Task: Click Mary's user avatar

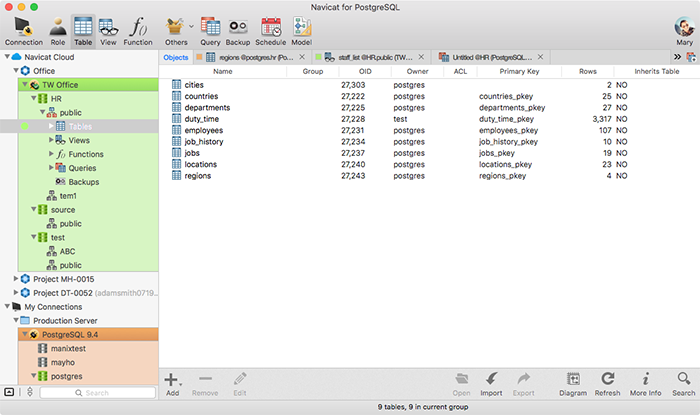Action: pos(684,27)
